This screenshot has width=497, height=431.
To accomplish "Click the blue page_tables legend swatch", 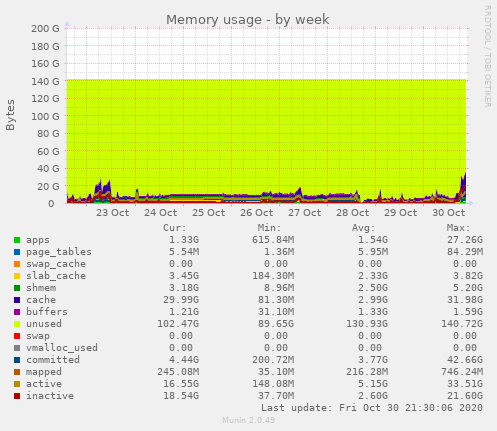I will pos(17,252).
